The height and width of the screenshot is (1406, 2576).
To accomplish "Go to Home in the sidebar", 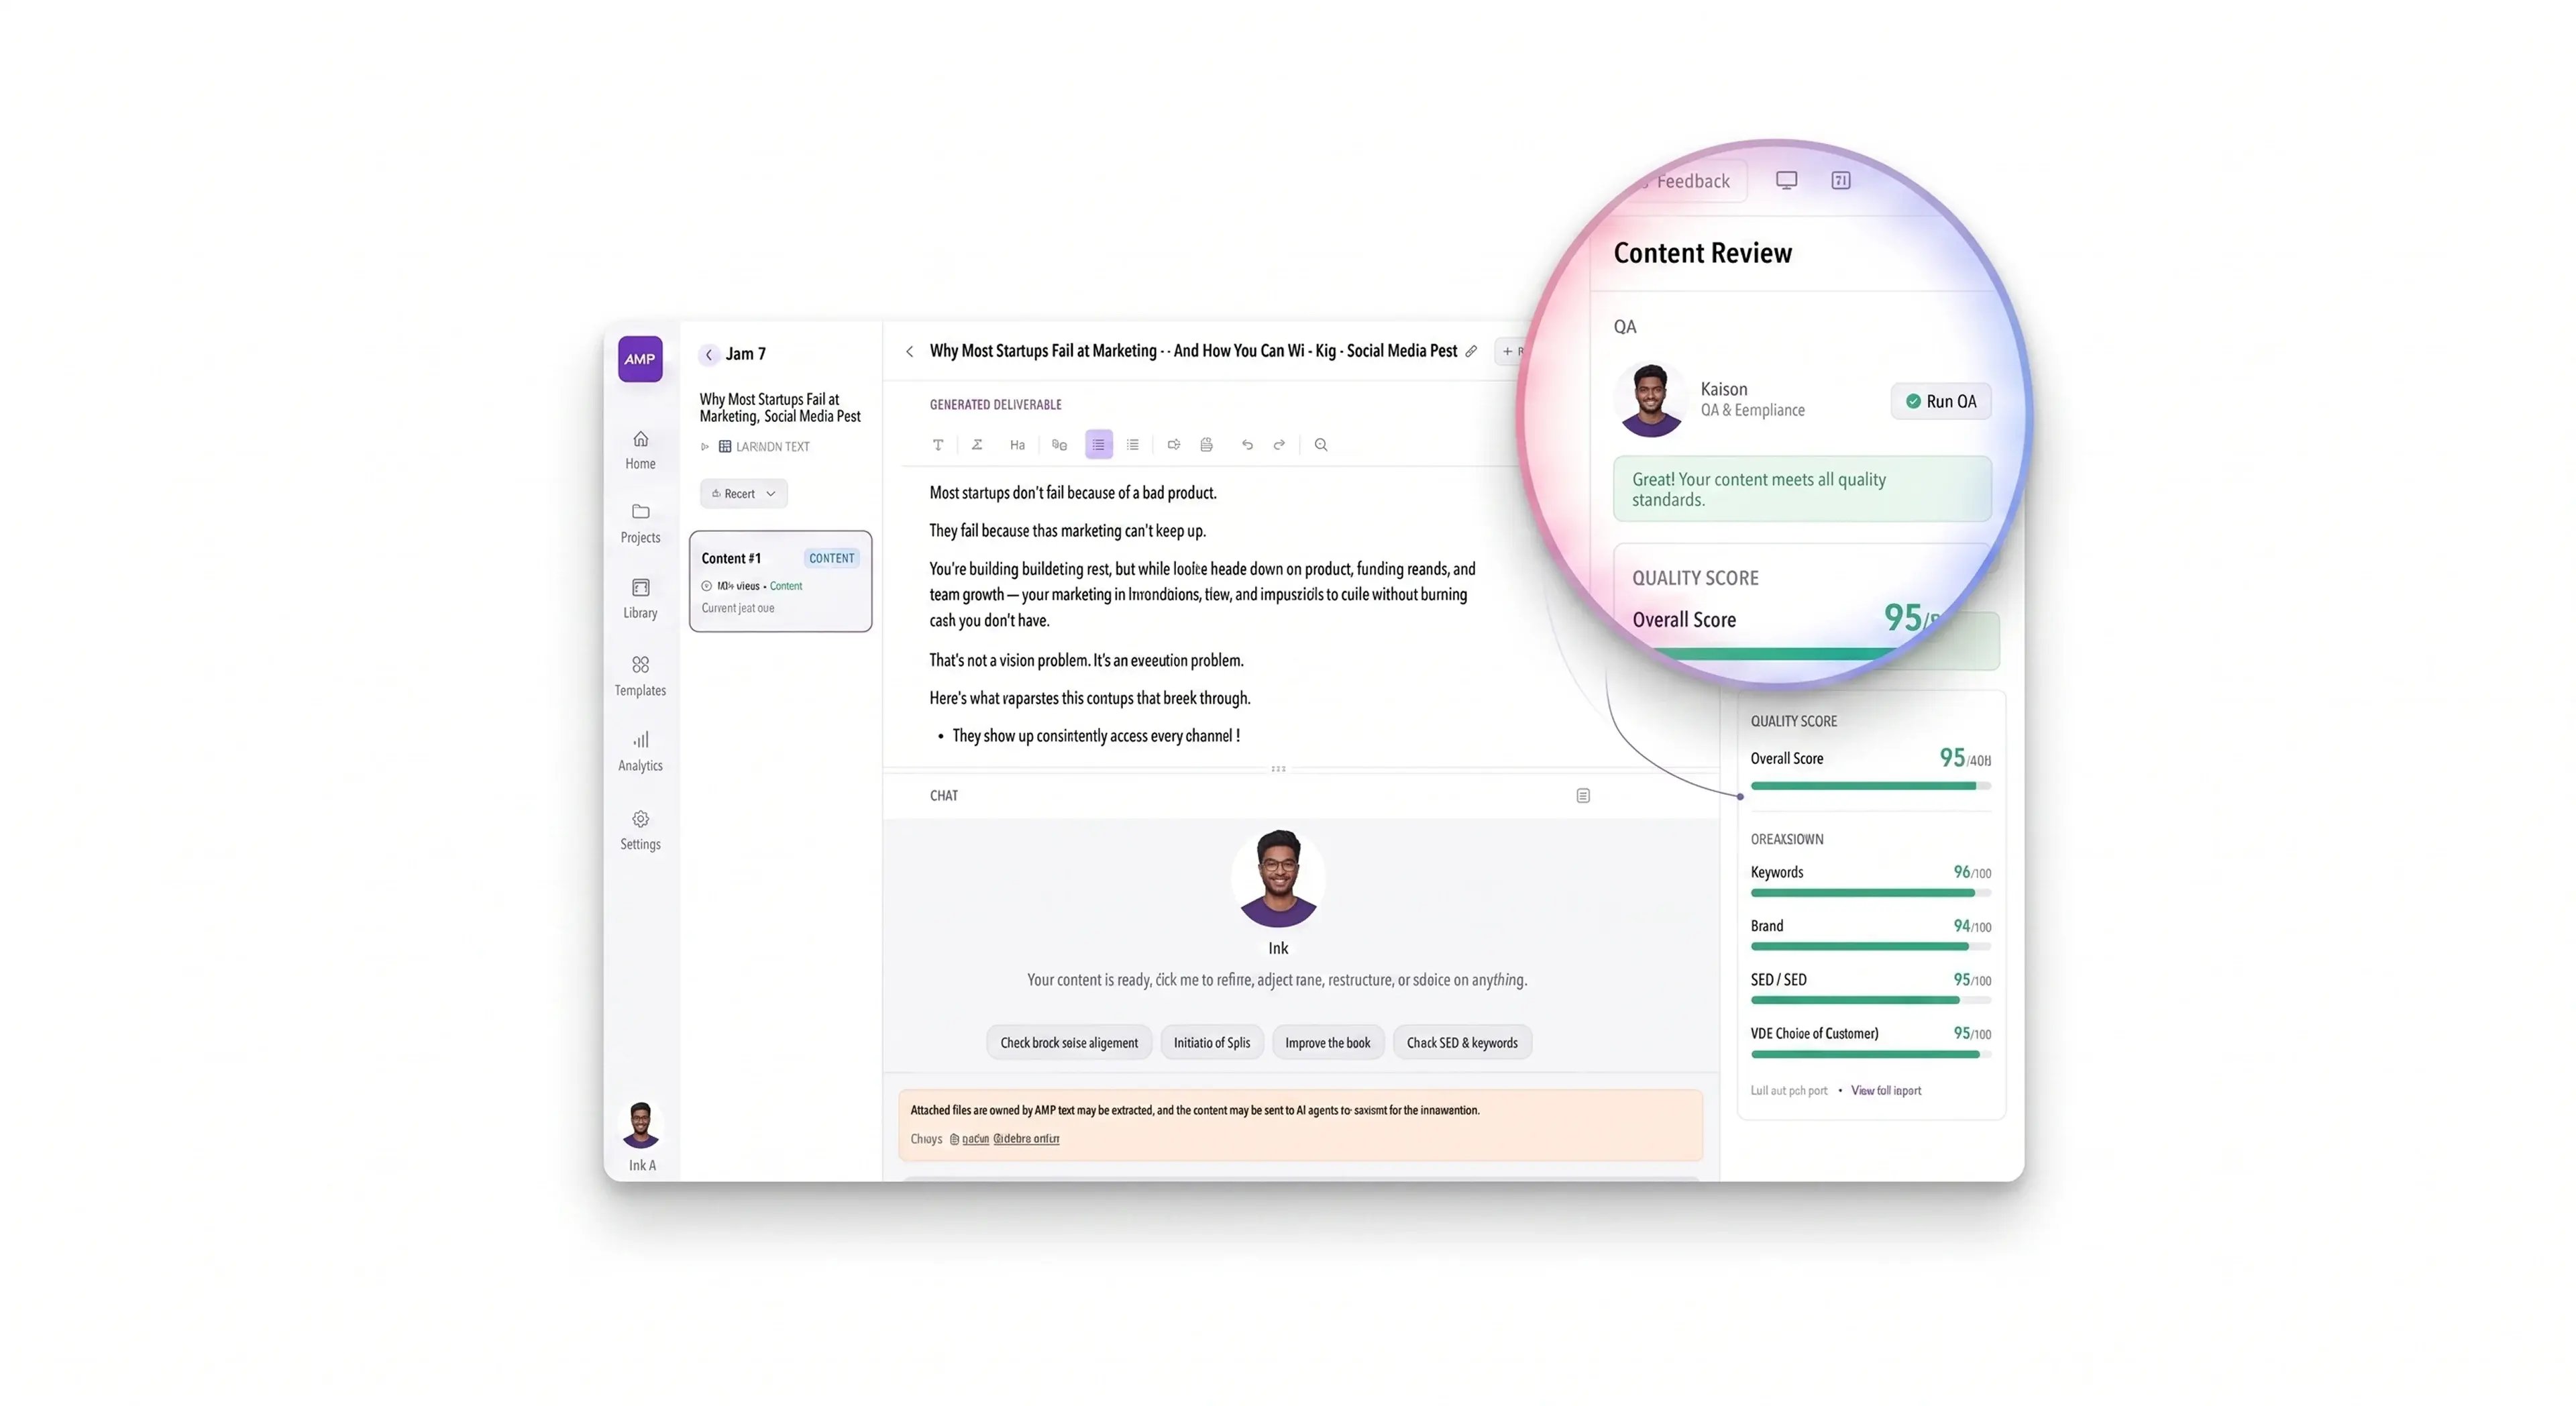I will 640,450.
